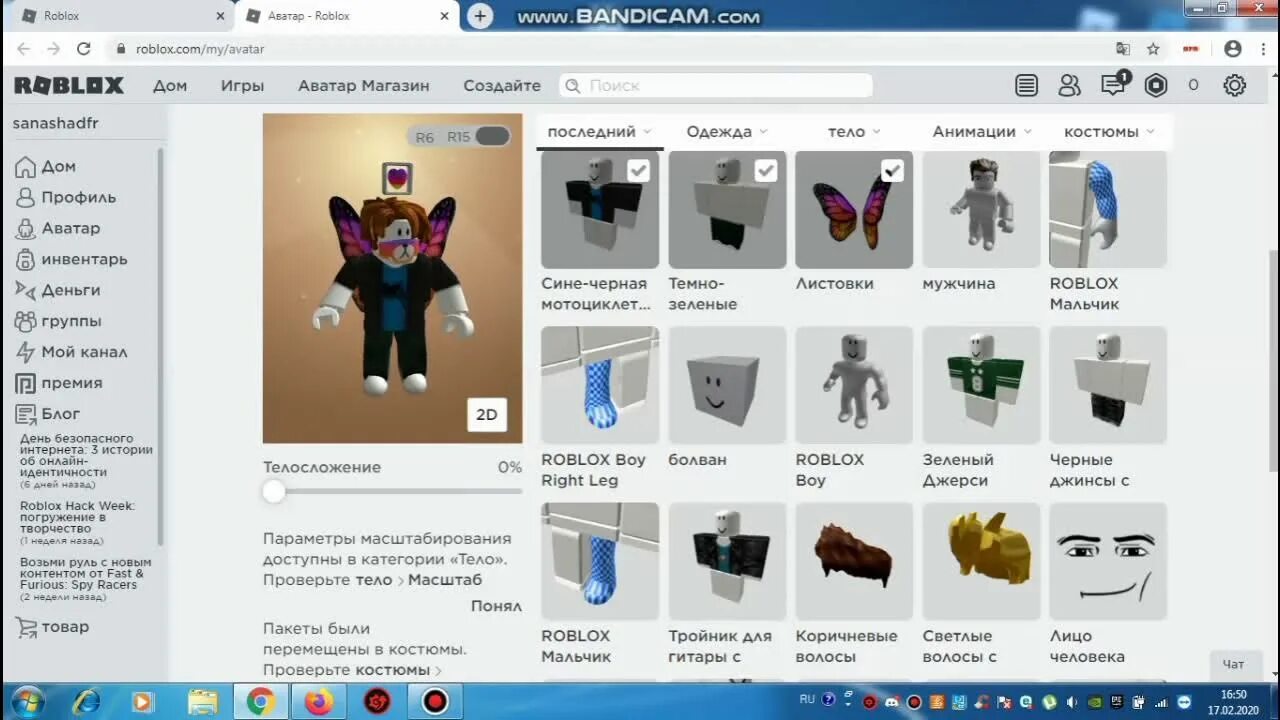The width and height of the screenshot is (1280, 720).
Task: Click the товар shopping cart icon
Action: point(25,627)
